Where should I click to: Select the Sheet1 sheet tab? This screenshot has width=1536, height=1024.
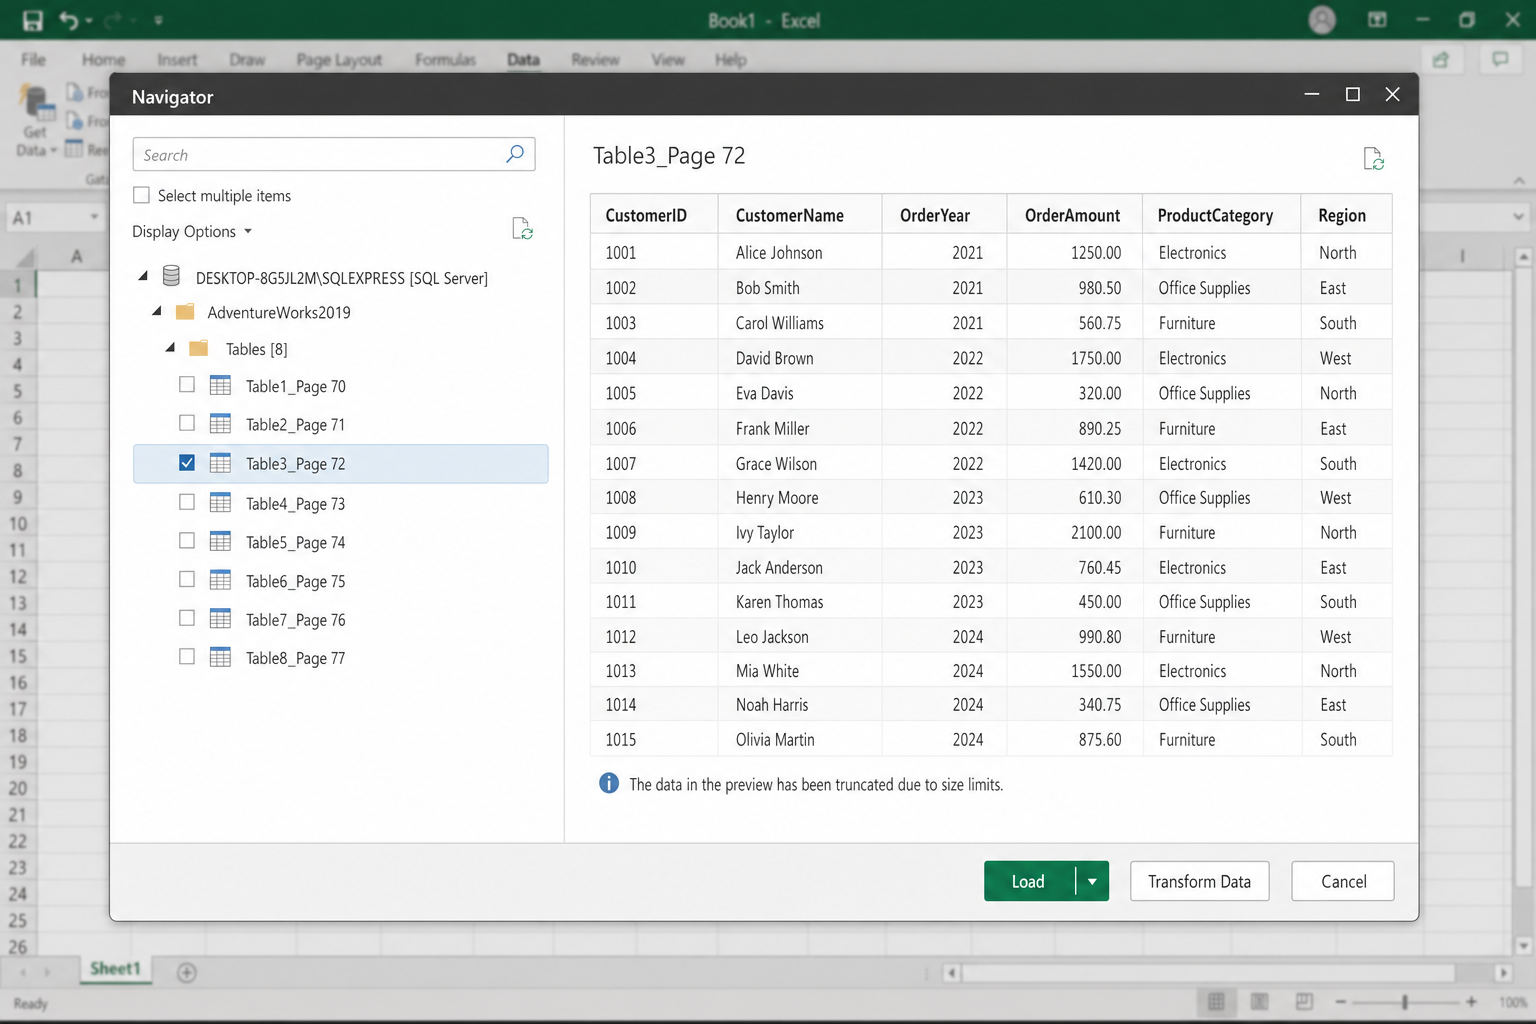point(115,968)
